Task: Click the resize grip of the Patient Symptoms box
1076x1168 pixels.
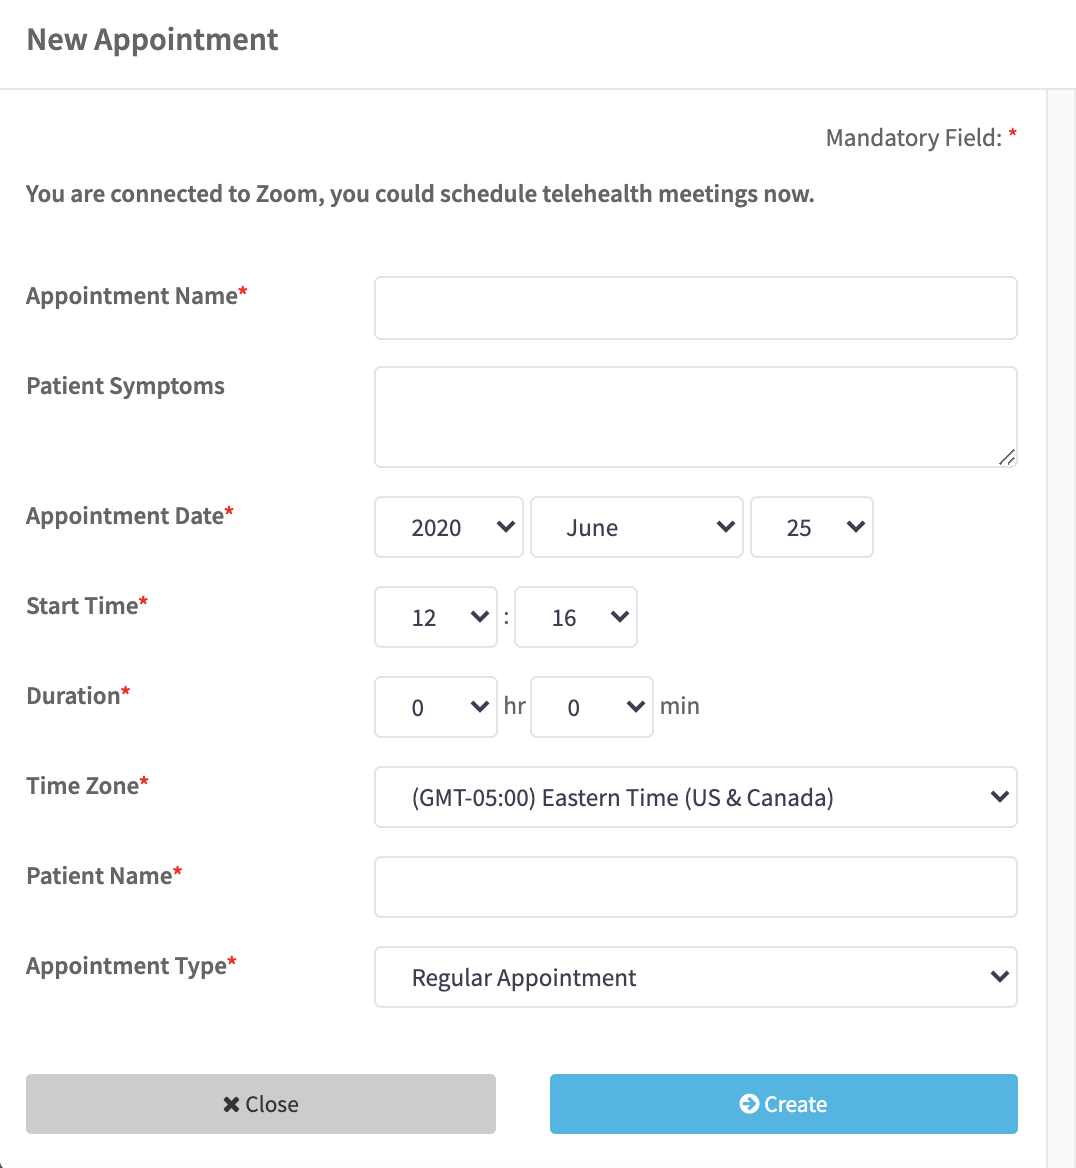Action: [1007, 457]
